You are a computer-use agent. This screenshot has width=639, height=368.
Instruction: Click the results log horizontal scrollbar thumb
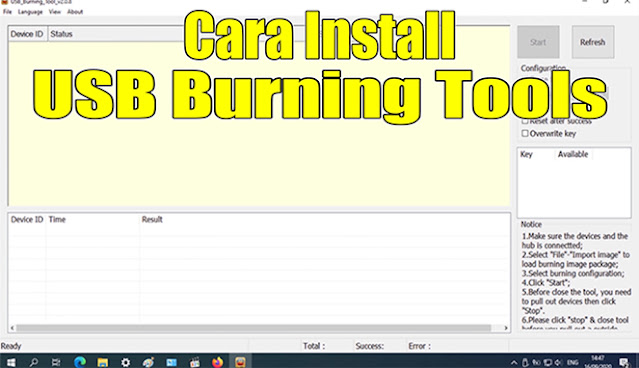click(x=253, y=328)
